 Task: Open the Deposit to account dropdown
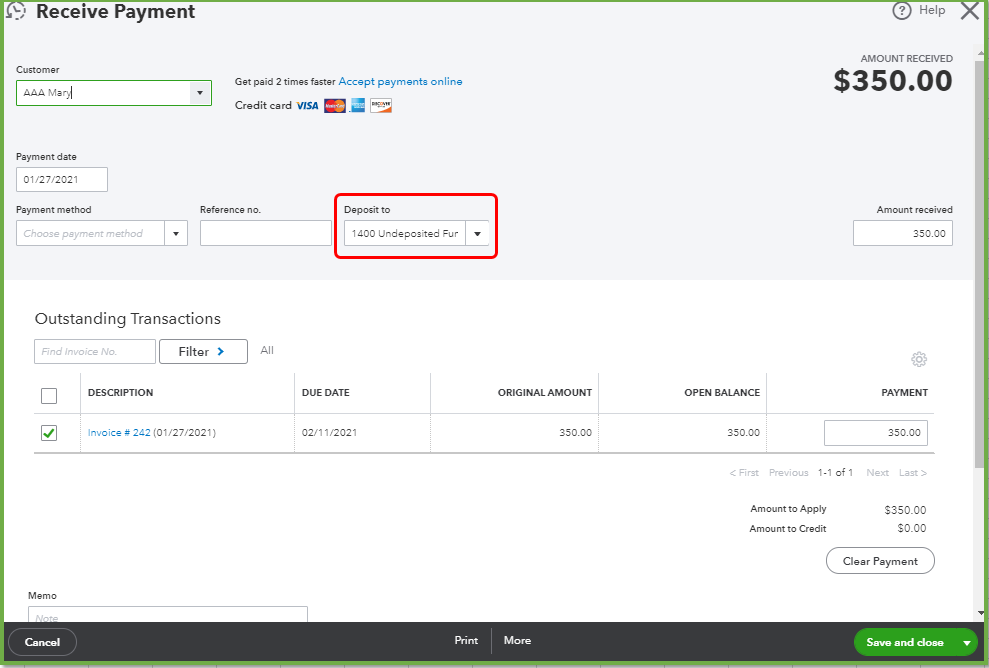(477, 233)
